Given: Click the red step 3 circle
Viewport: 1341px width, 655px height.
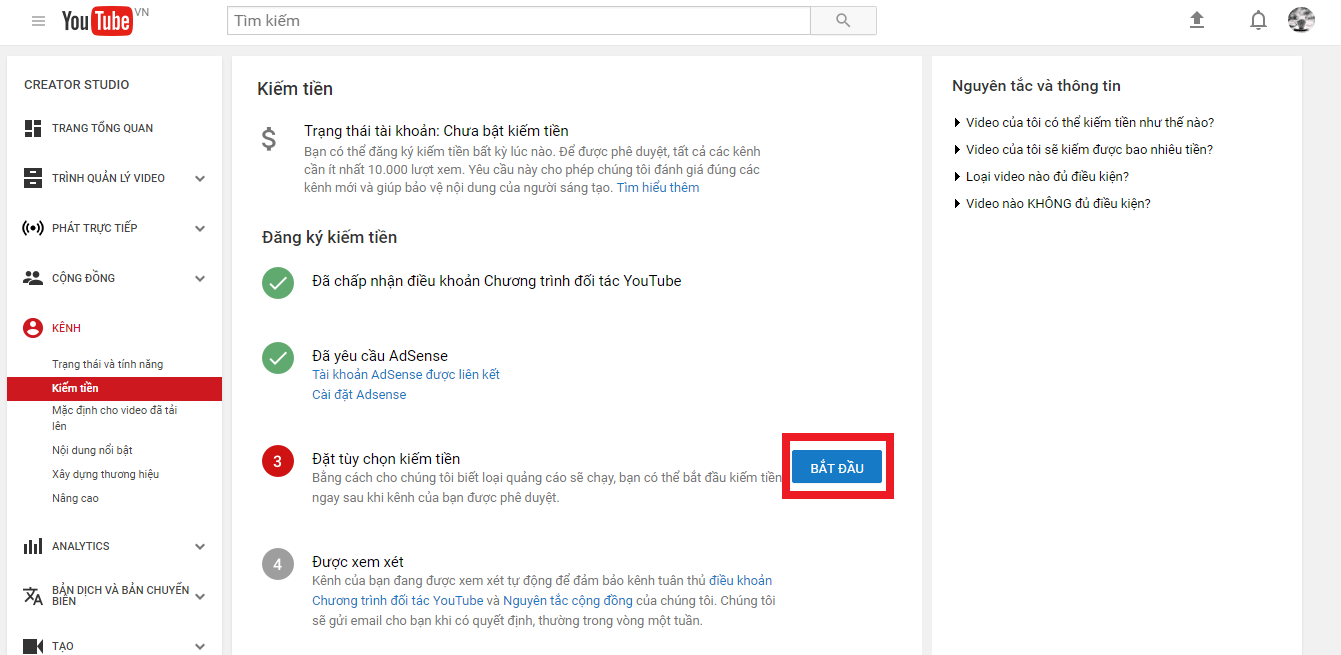Looking at the screenshot, I should tap(278, 461).
